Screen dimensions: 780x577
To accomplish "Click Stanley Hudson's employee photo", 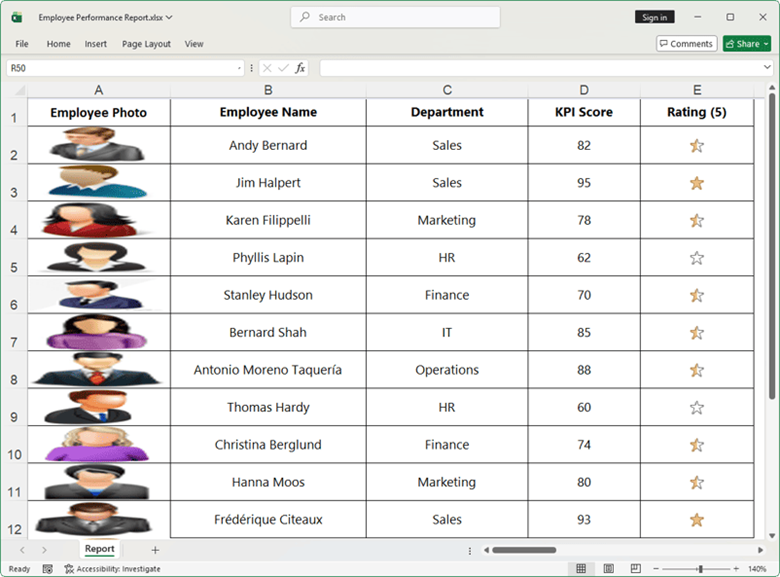I will pos(99,294).
